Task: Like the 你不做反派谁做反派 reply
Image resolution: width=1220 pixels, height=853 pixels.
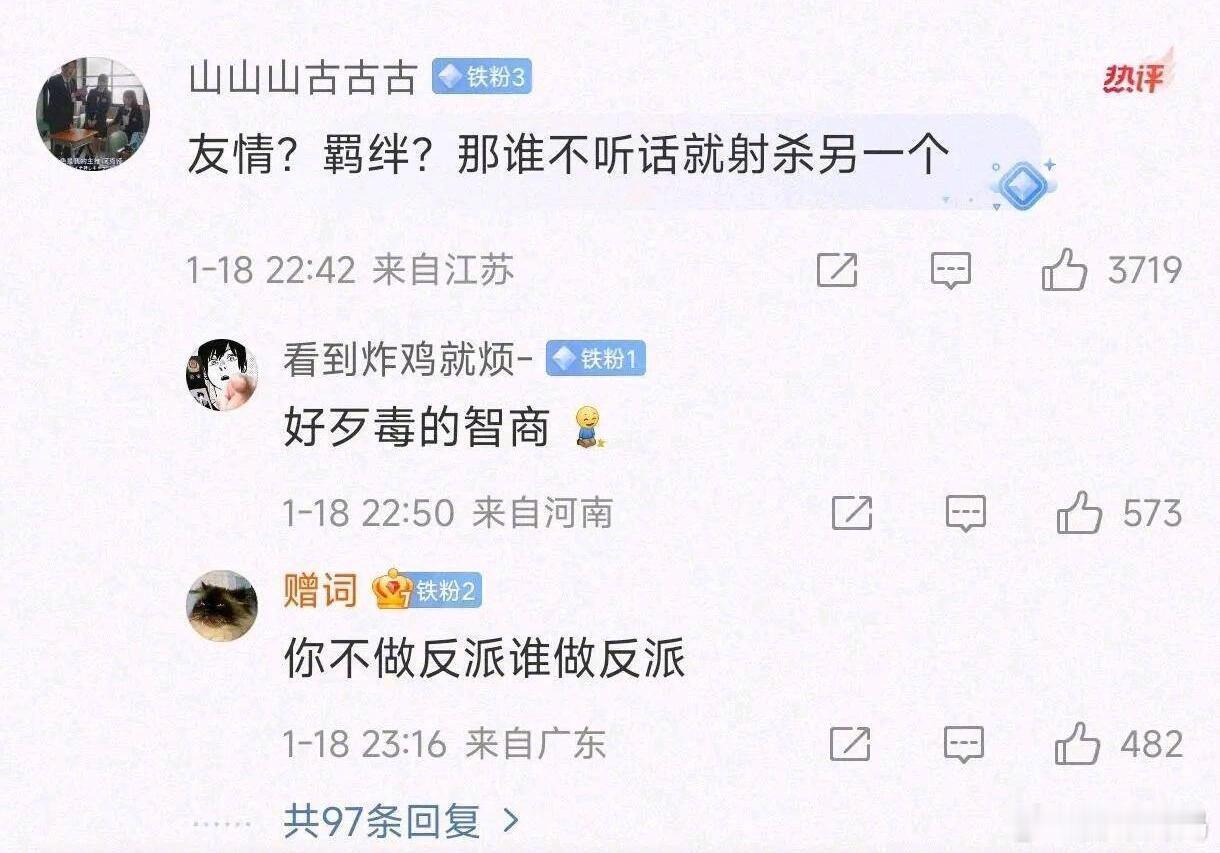Action: [1078, 744]
